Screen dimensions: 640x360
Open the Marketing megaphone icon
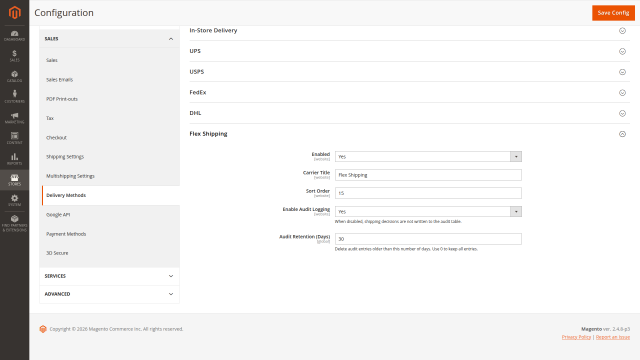(15, 118)
